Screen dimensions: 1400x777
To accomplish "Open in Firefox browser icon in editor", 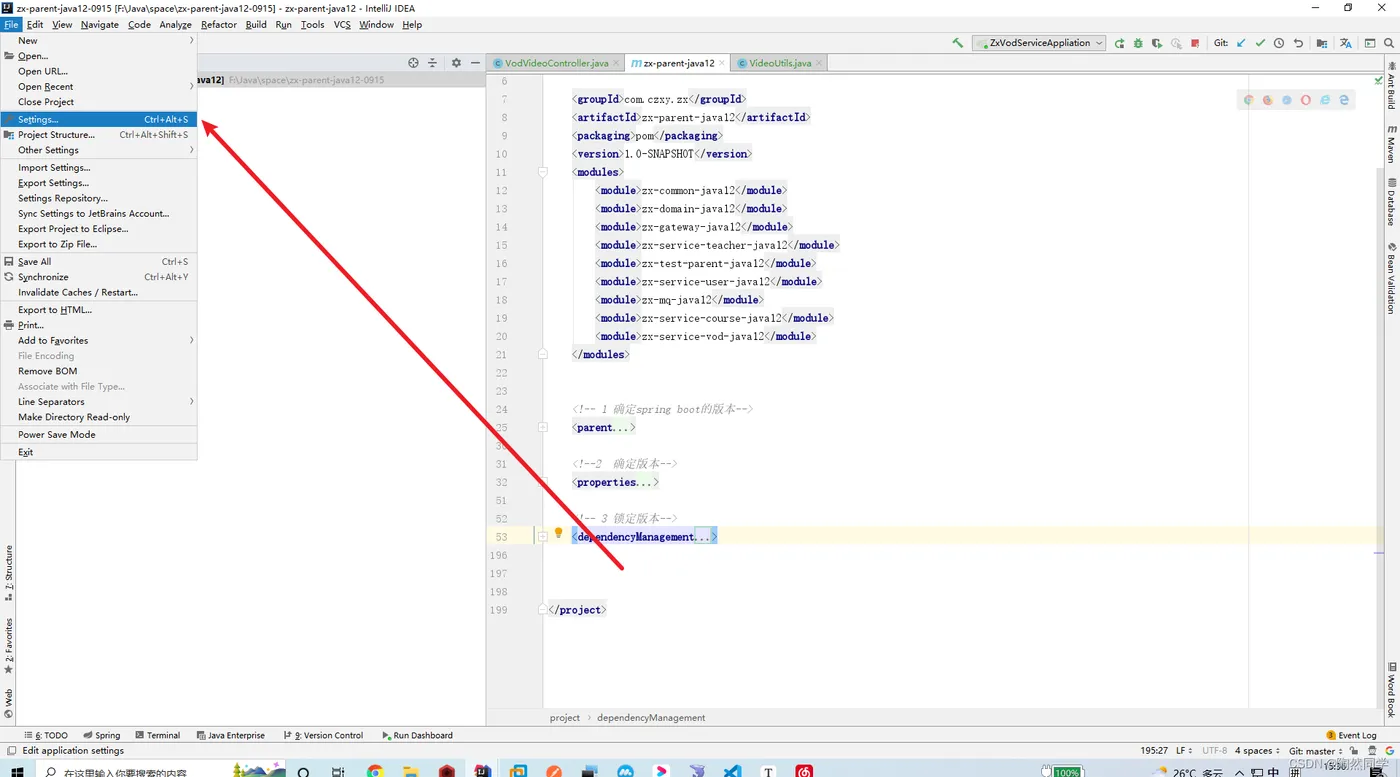I will 1267,100.
